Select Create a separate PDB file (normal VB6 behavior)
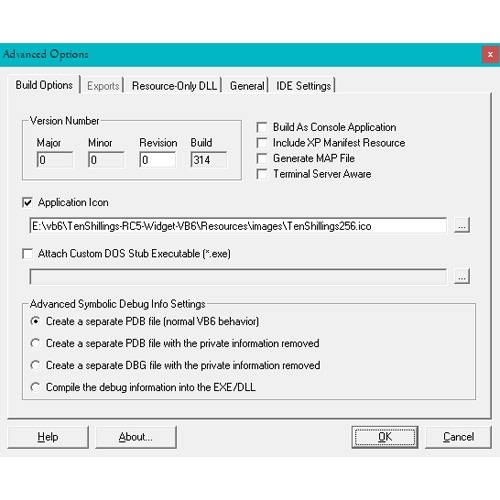The width and height of the screenshot is (500, 500). [x=35, y=321]
